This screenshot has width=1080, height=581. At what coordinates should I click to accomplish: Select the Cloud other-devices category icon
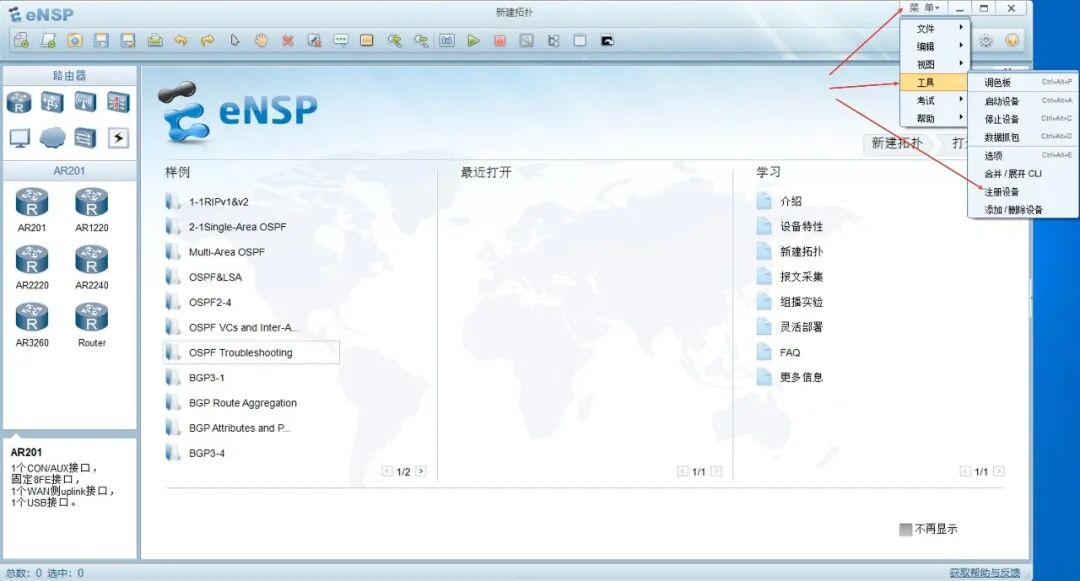click(52, 138)
